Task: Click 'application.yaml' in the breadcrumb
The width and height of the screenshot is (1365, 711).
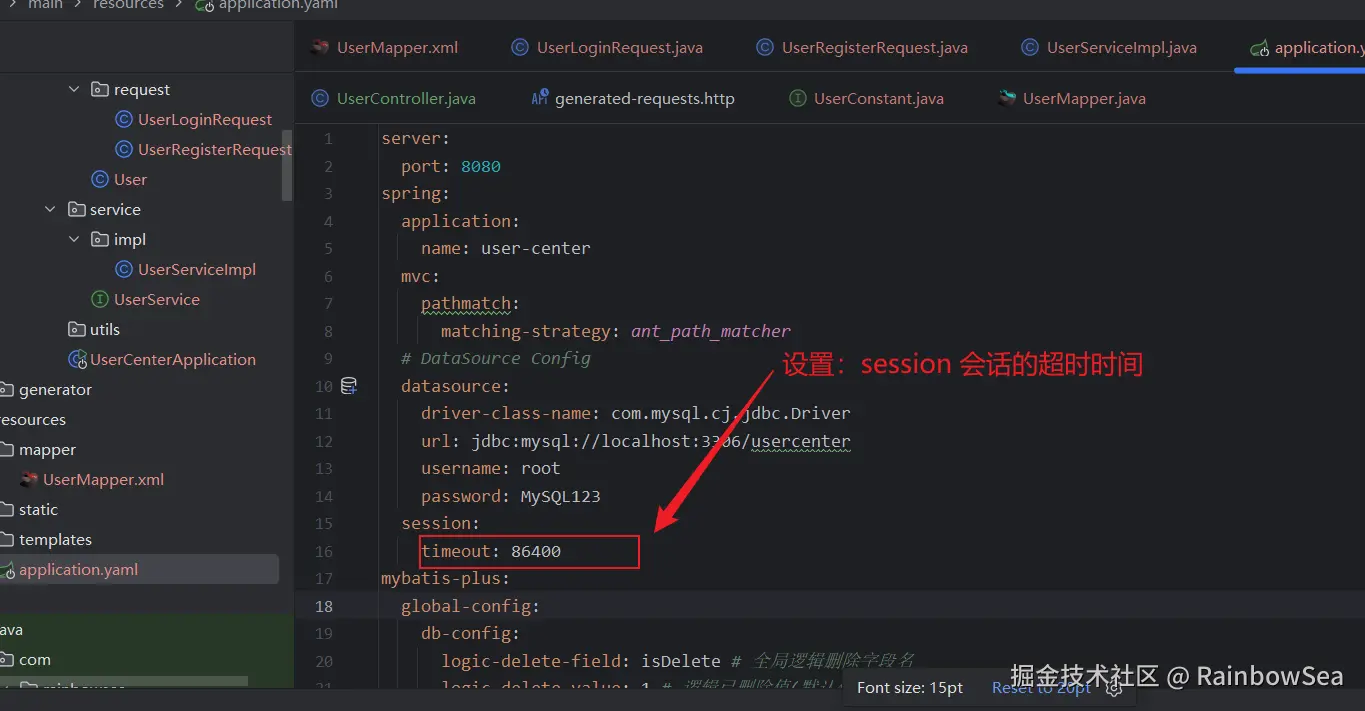Action: (278, 4)
